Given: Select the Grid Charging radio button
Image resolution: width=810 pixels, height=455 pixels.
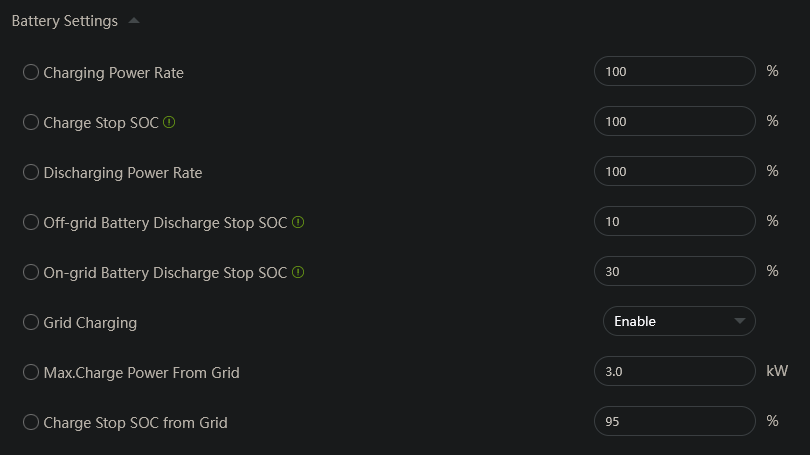Looking at the screenshot, I should (x=31, y=322).
